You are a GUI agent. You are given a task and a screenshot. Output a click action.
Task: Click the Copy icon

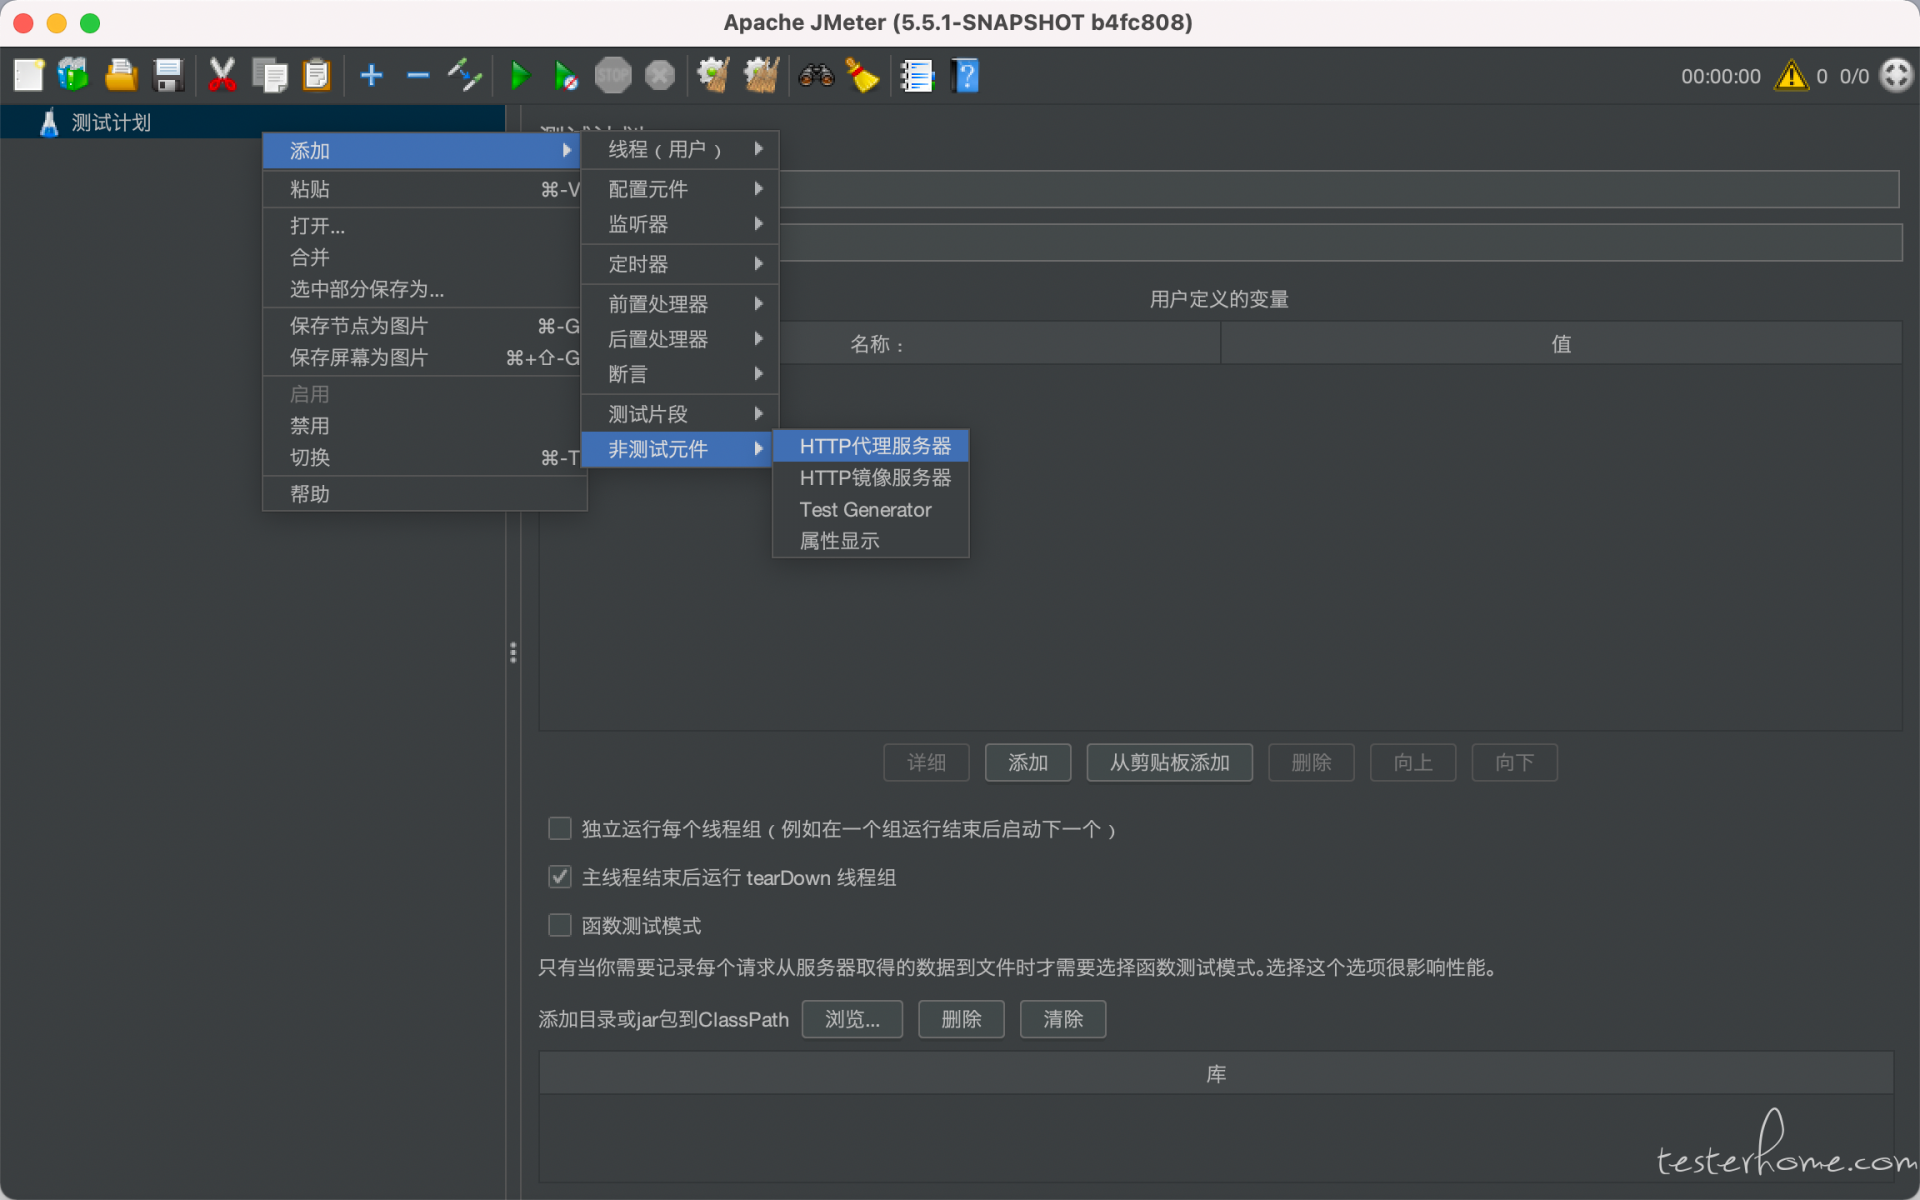[x=269, y=75]
